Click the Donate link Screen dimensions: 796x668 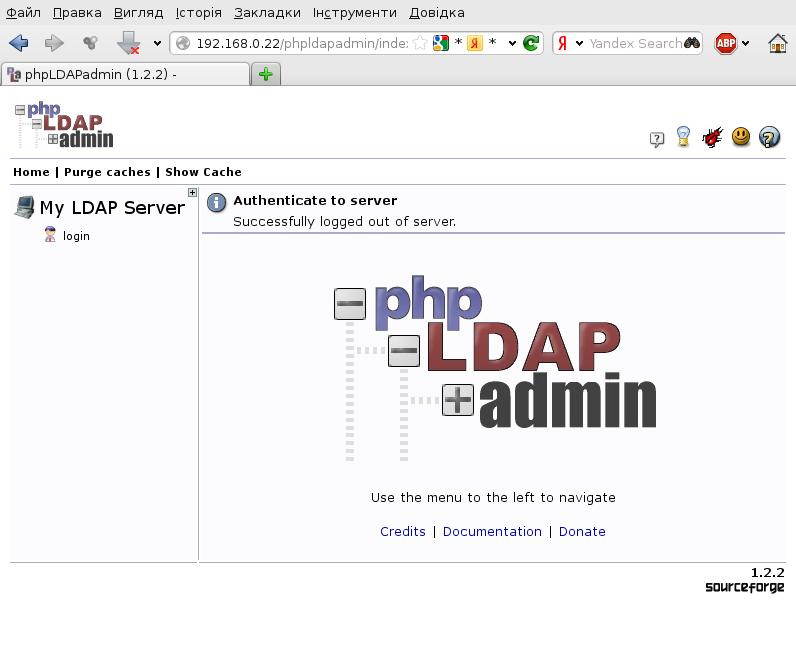[582, 531]
